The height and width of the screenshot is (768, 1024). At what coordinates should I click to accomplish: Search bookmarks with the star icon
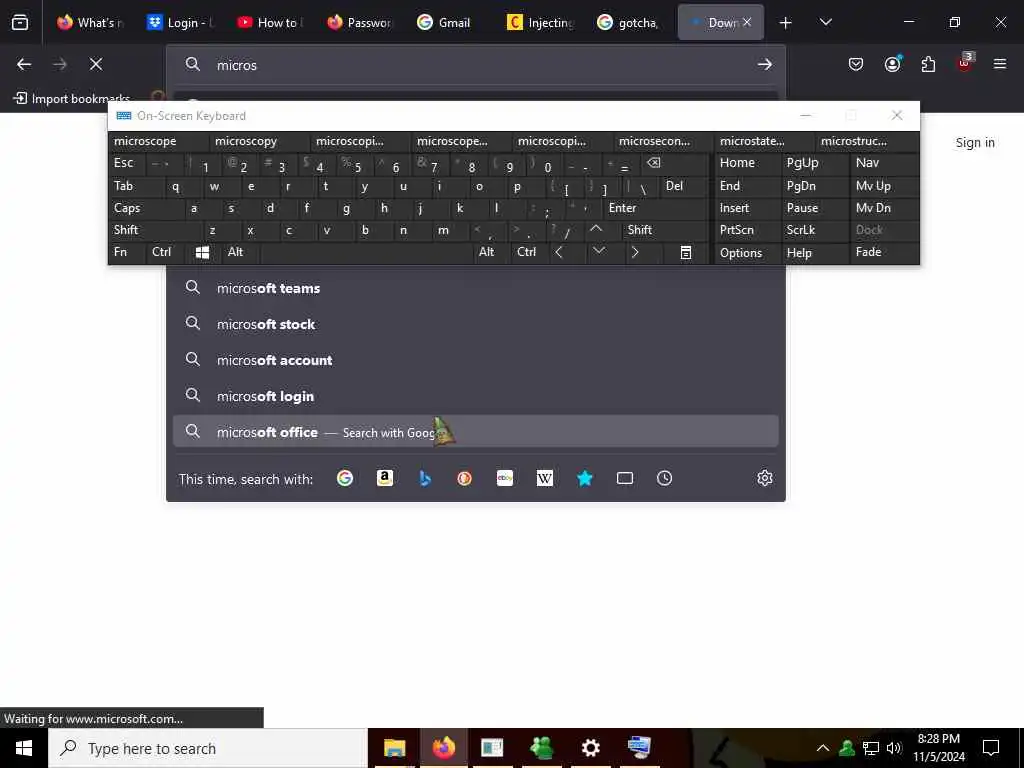click(x=584, y=478)
